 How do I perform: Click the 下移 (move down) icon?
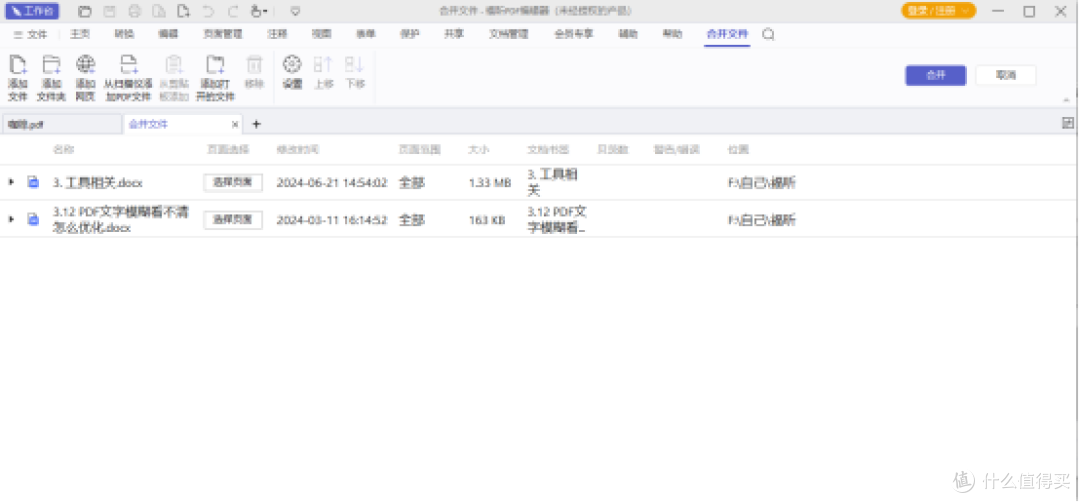354,65
